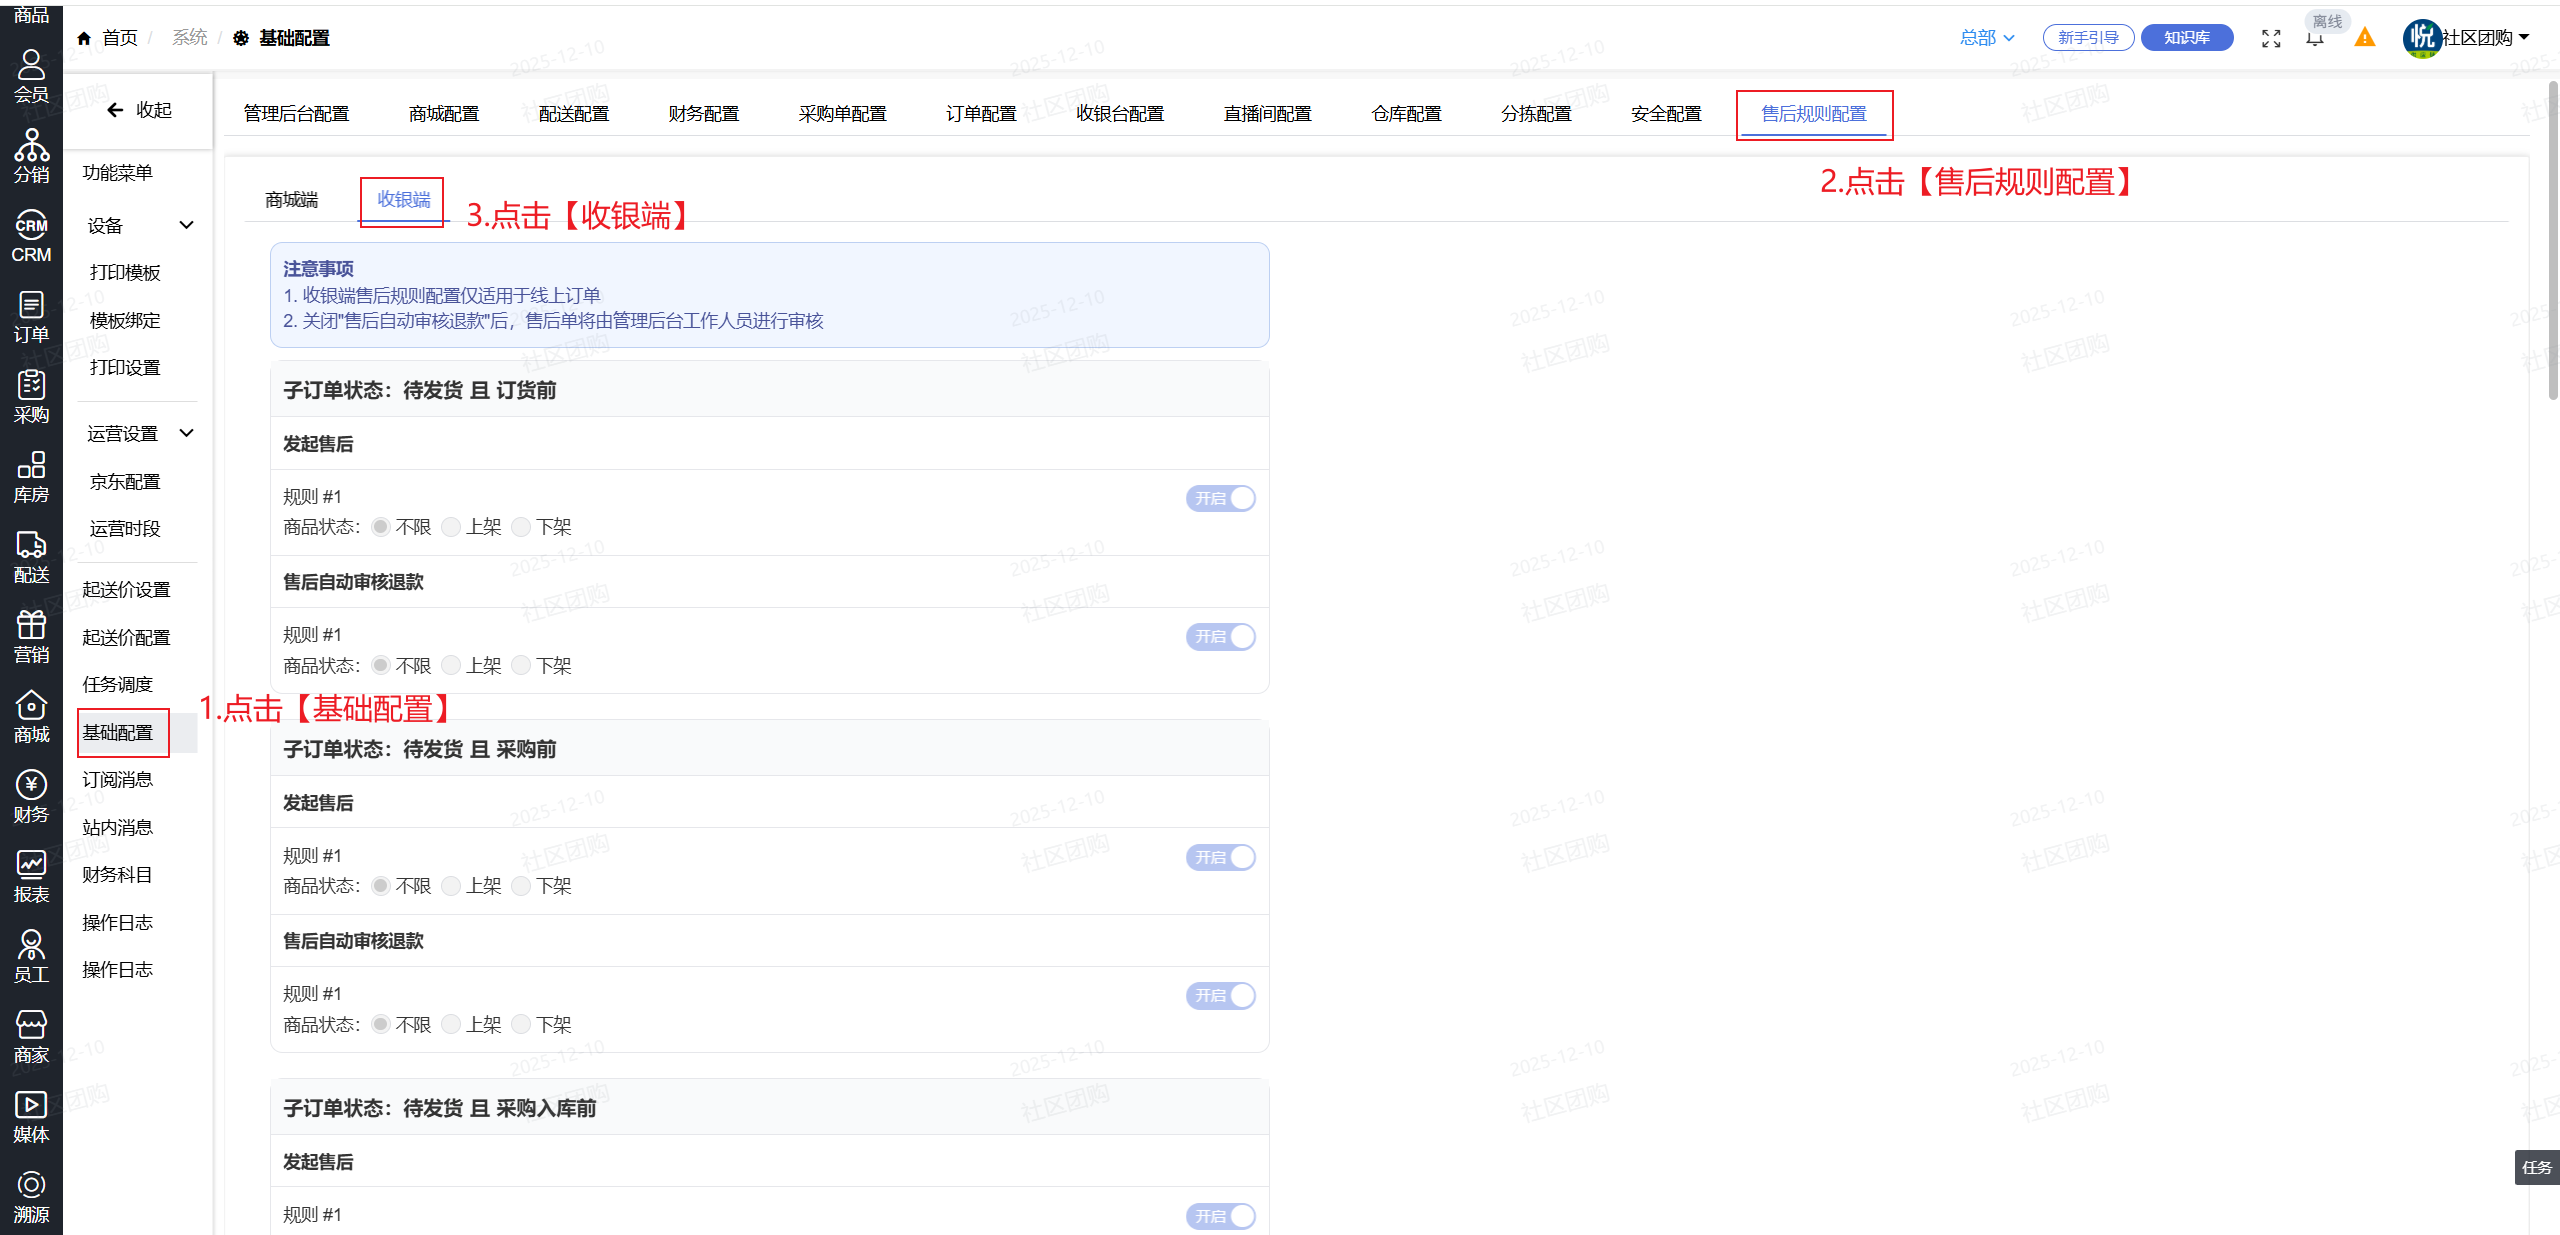Viewport: 2560px width, 1235px height.
Task: Click the notification bell icon
Action: tap(2315, 39)
